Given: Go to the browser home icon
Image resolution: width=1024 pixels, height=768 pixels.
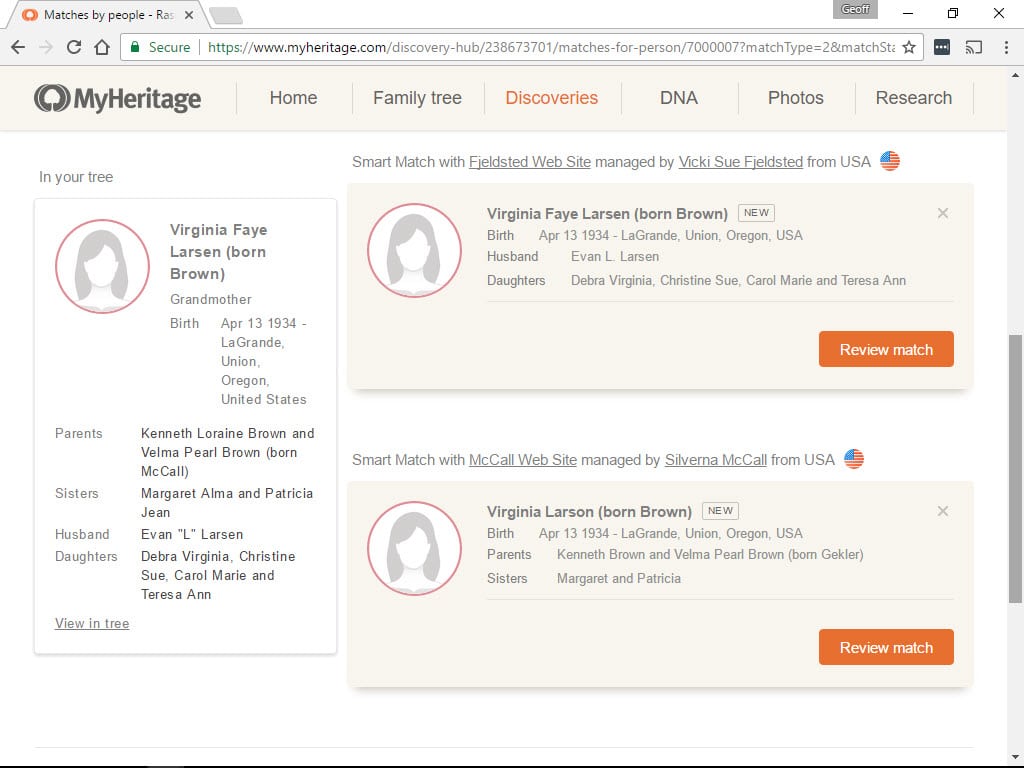Looking at the screenshot, I should [102, 47].
